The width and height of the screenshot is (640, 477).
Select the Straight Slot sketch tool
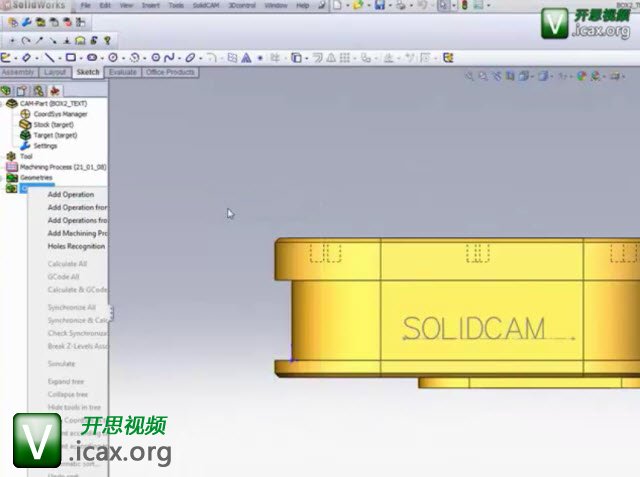click(92, 58)
